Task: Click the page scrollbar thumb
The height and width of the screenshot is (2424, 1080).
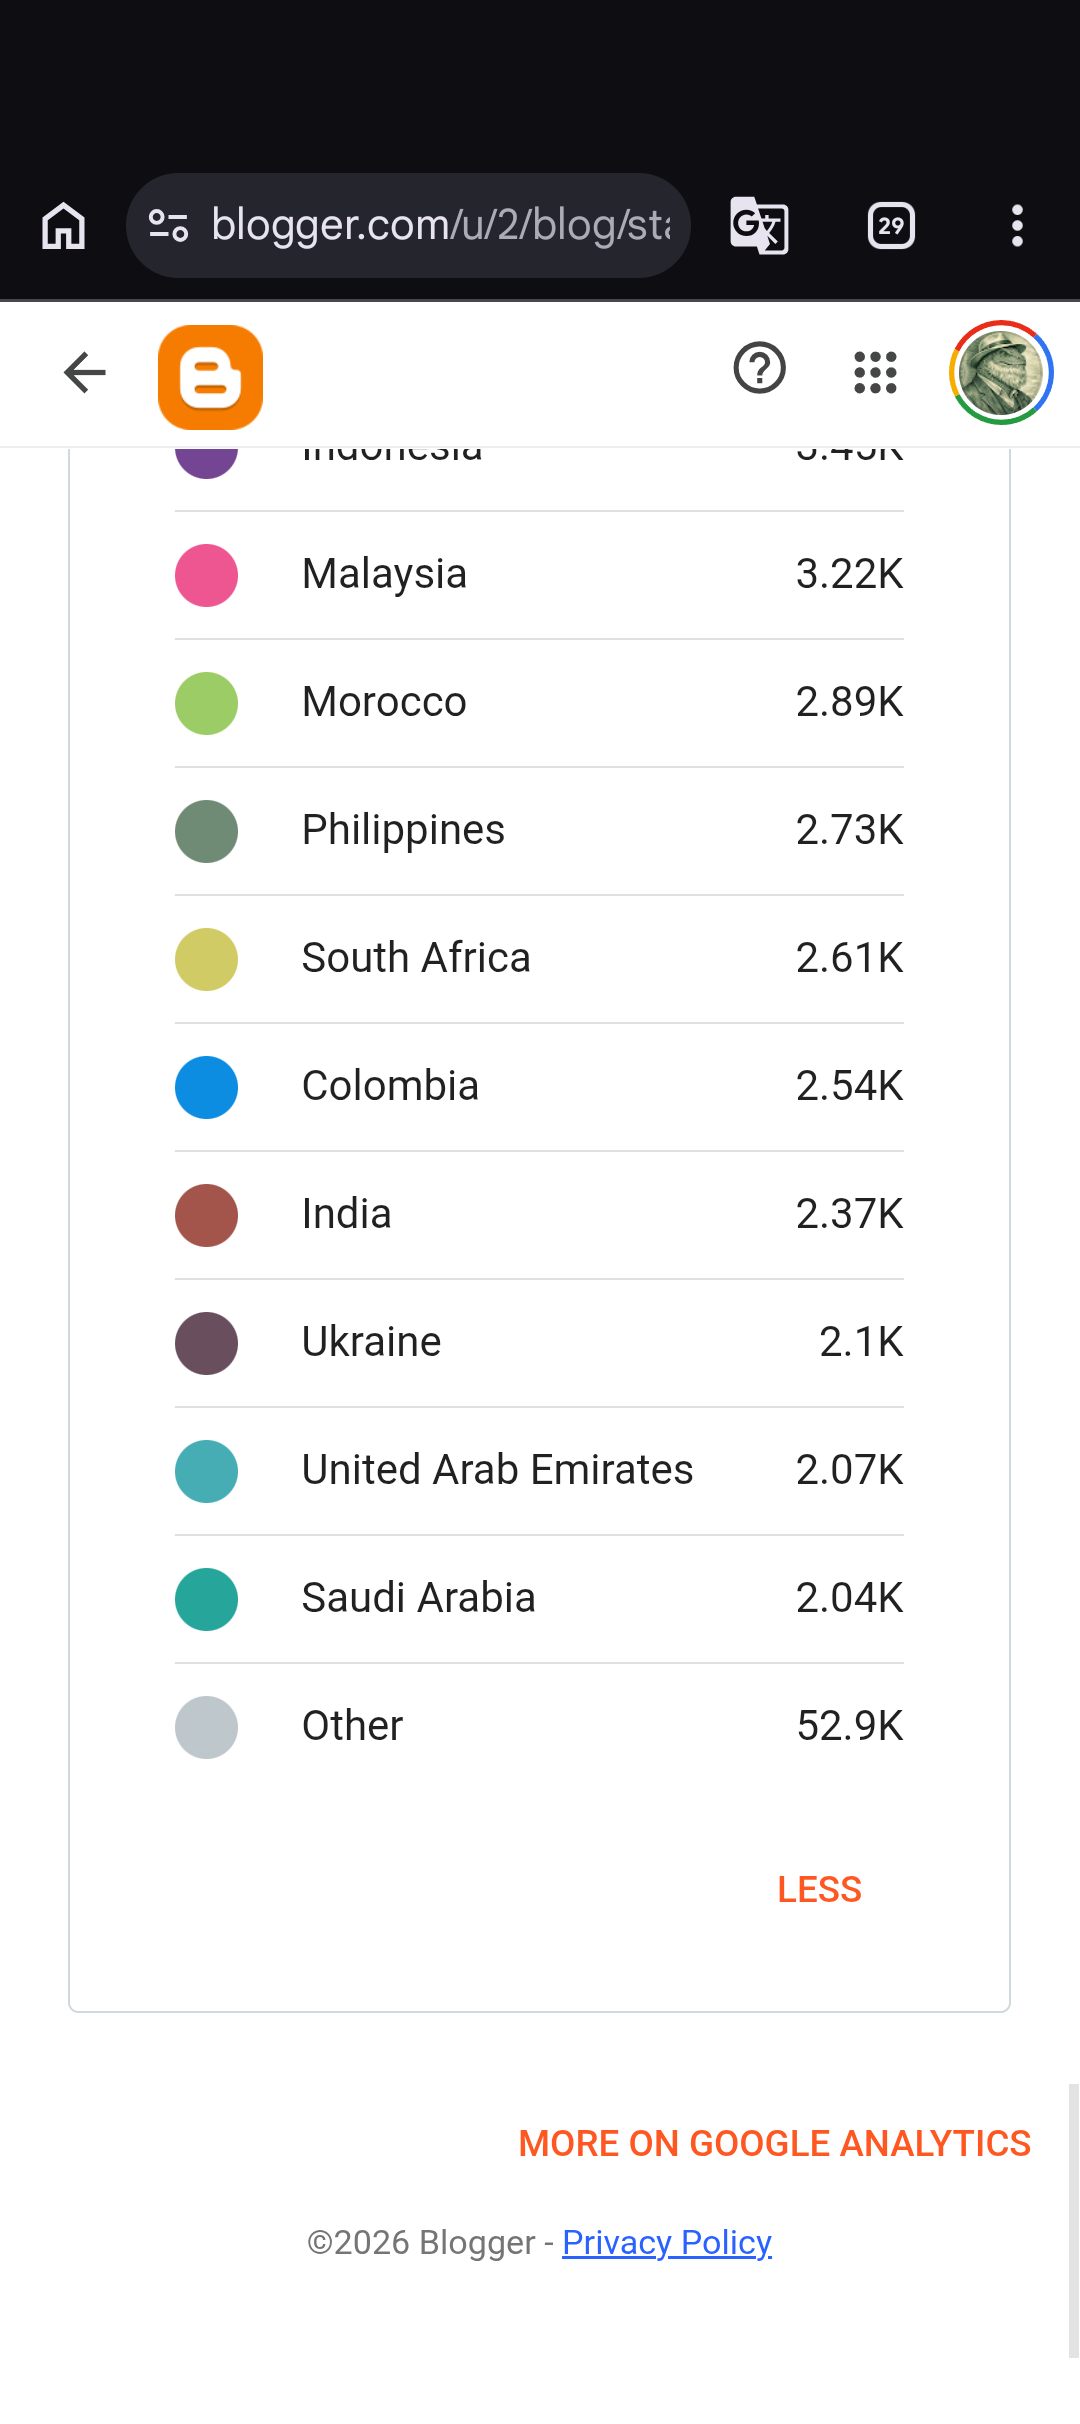Action: (1073, 2220)
